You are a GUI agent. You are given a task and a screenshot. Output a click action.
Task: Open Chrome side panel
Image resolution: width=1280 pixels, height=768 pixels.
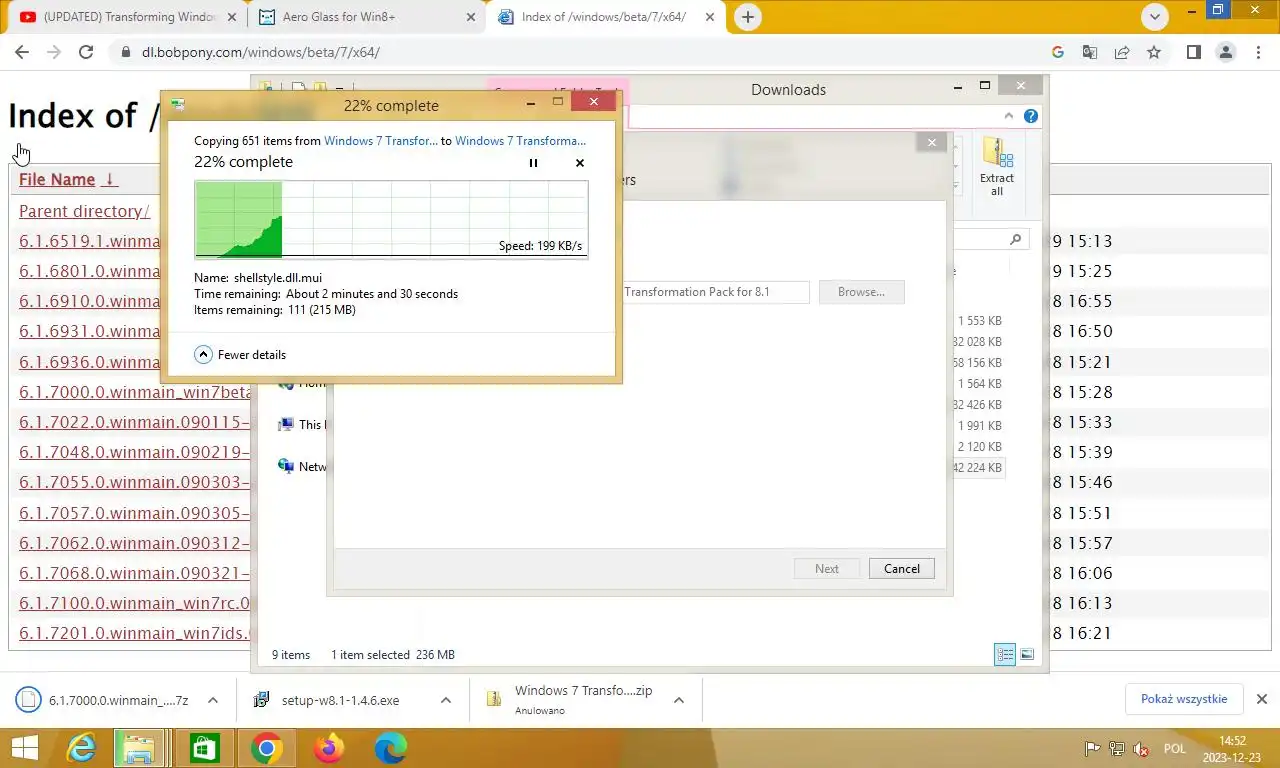(x=1193, y=52)
